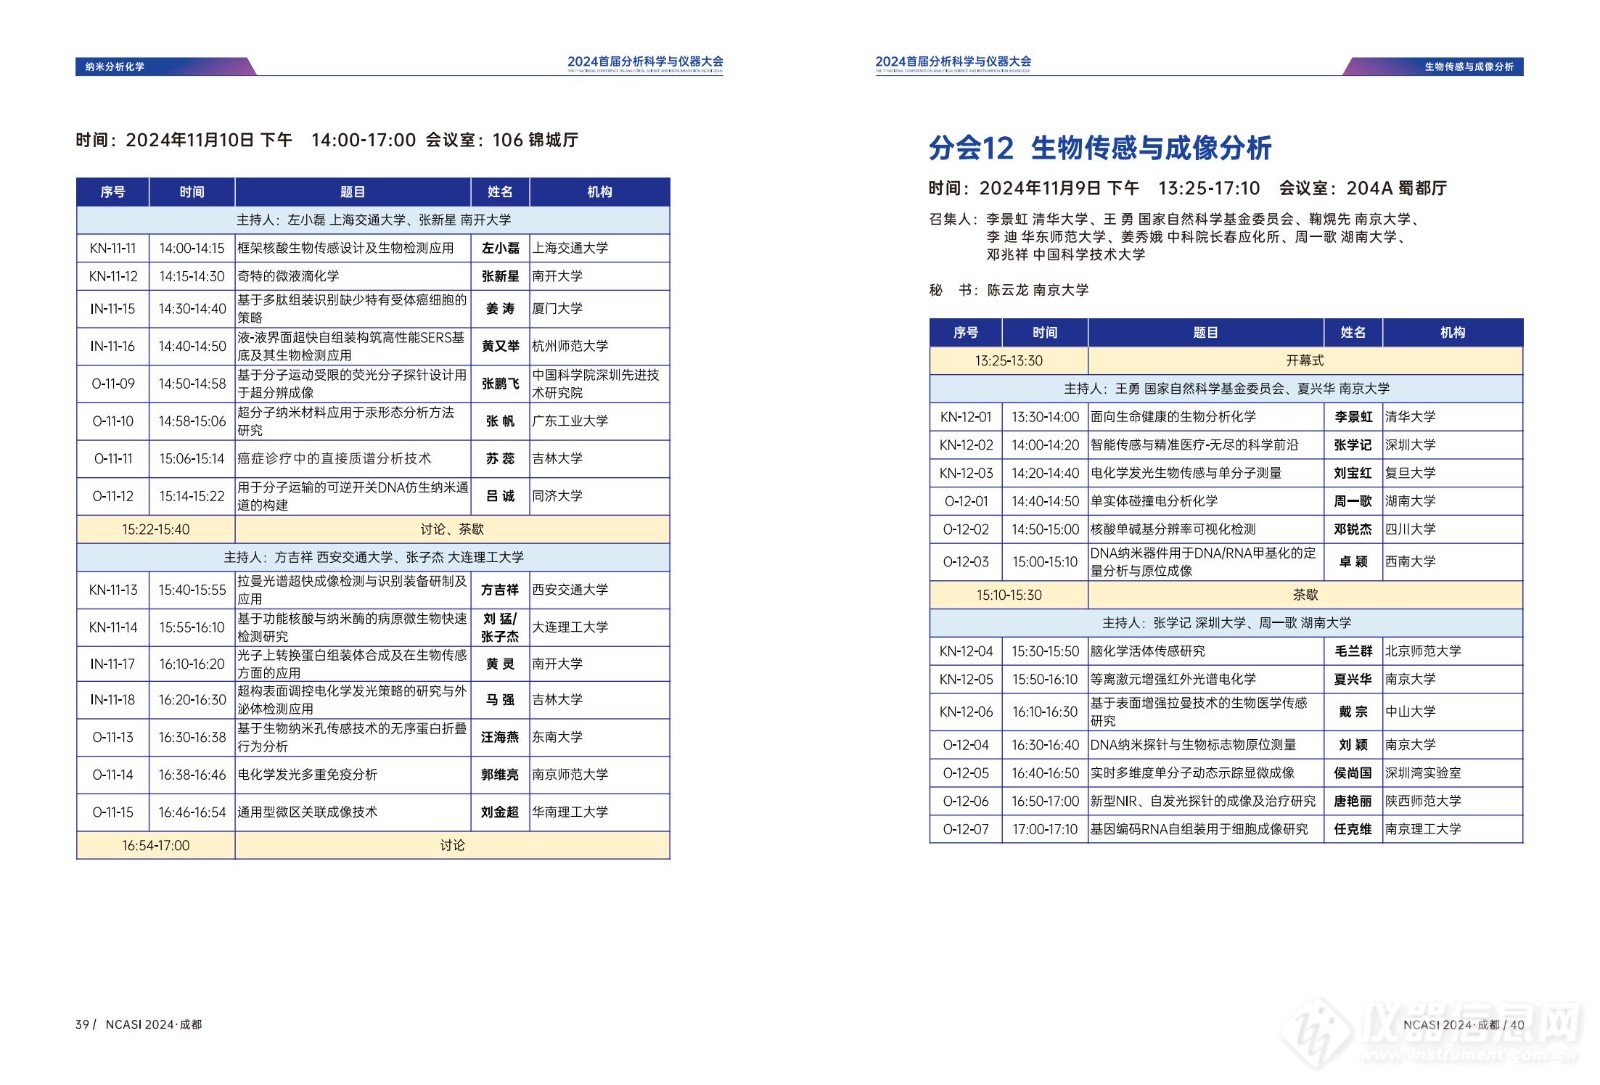Select institution 复旦大学
This screenshot has width=1600, height=1085.
pyautogui.click(x=1410, y=473)
